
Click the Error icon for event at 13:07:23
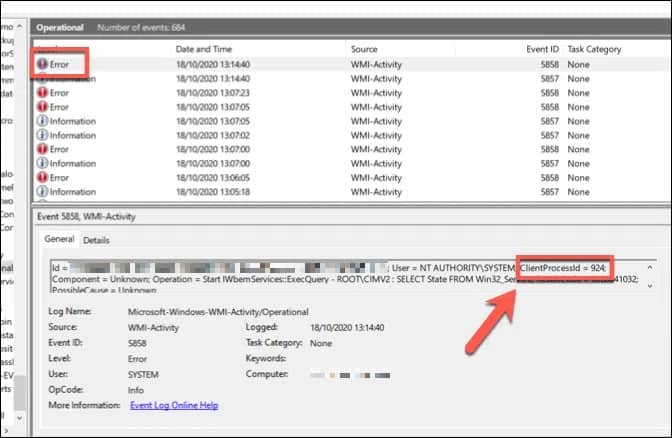click(42, 93)
